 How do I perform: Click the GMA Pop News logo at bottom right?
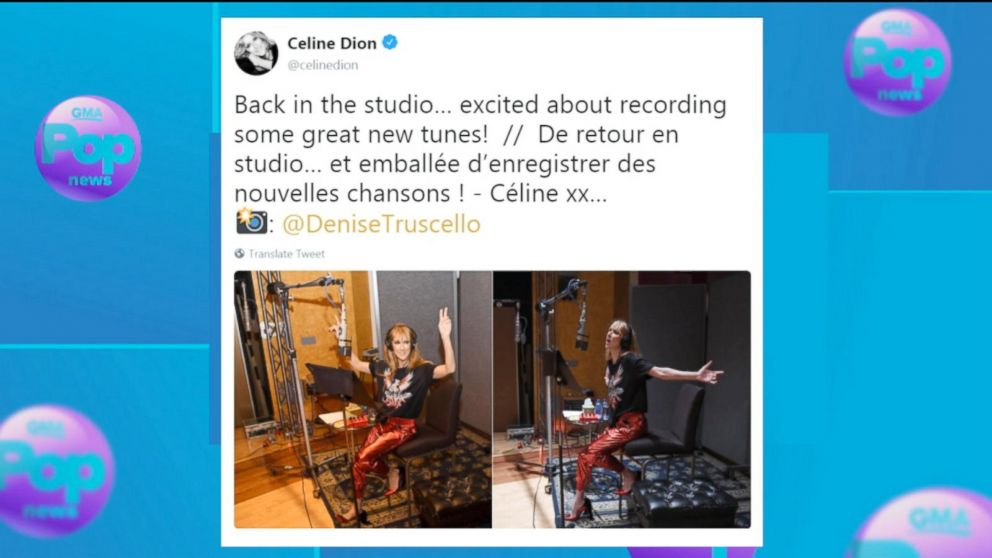pyautogui.click(x=927, y=523)
